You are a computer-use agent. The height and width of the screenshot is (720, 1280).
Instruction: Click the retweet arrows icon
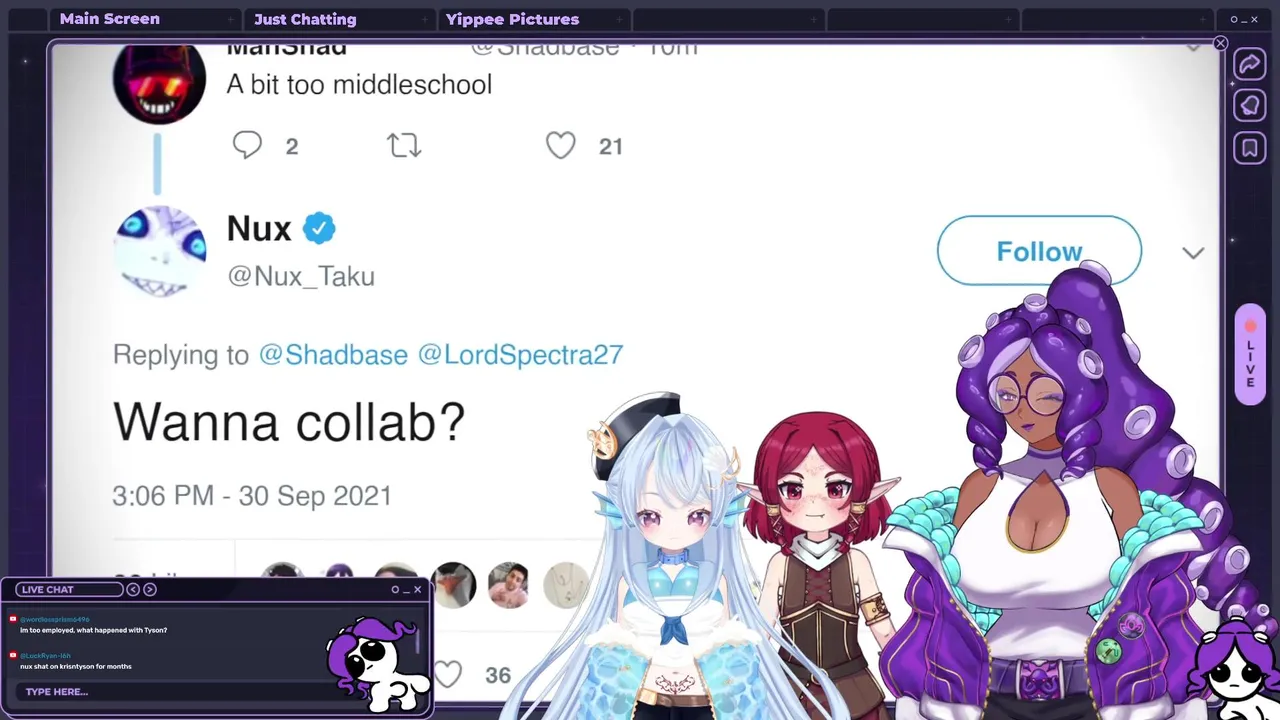click(x=404, y=146)
